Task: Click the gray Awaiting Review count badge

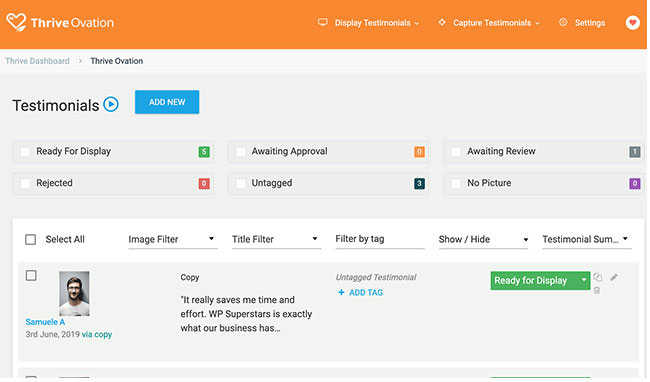Action: tap(635, 152)
